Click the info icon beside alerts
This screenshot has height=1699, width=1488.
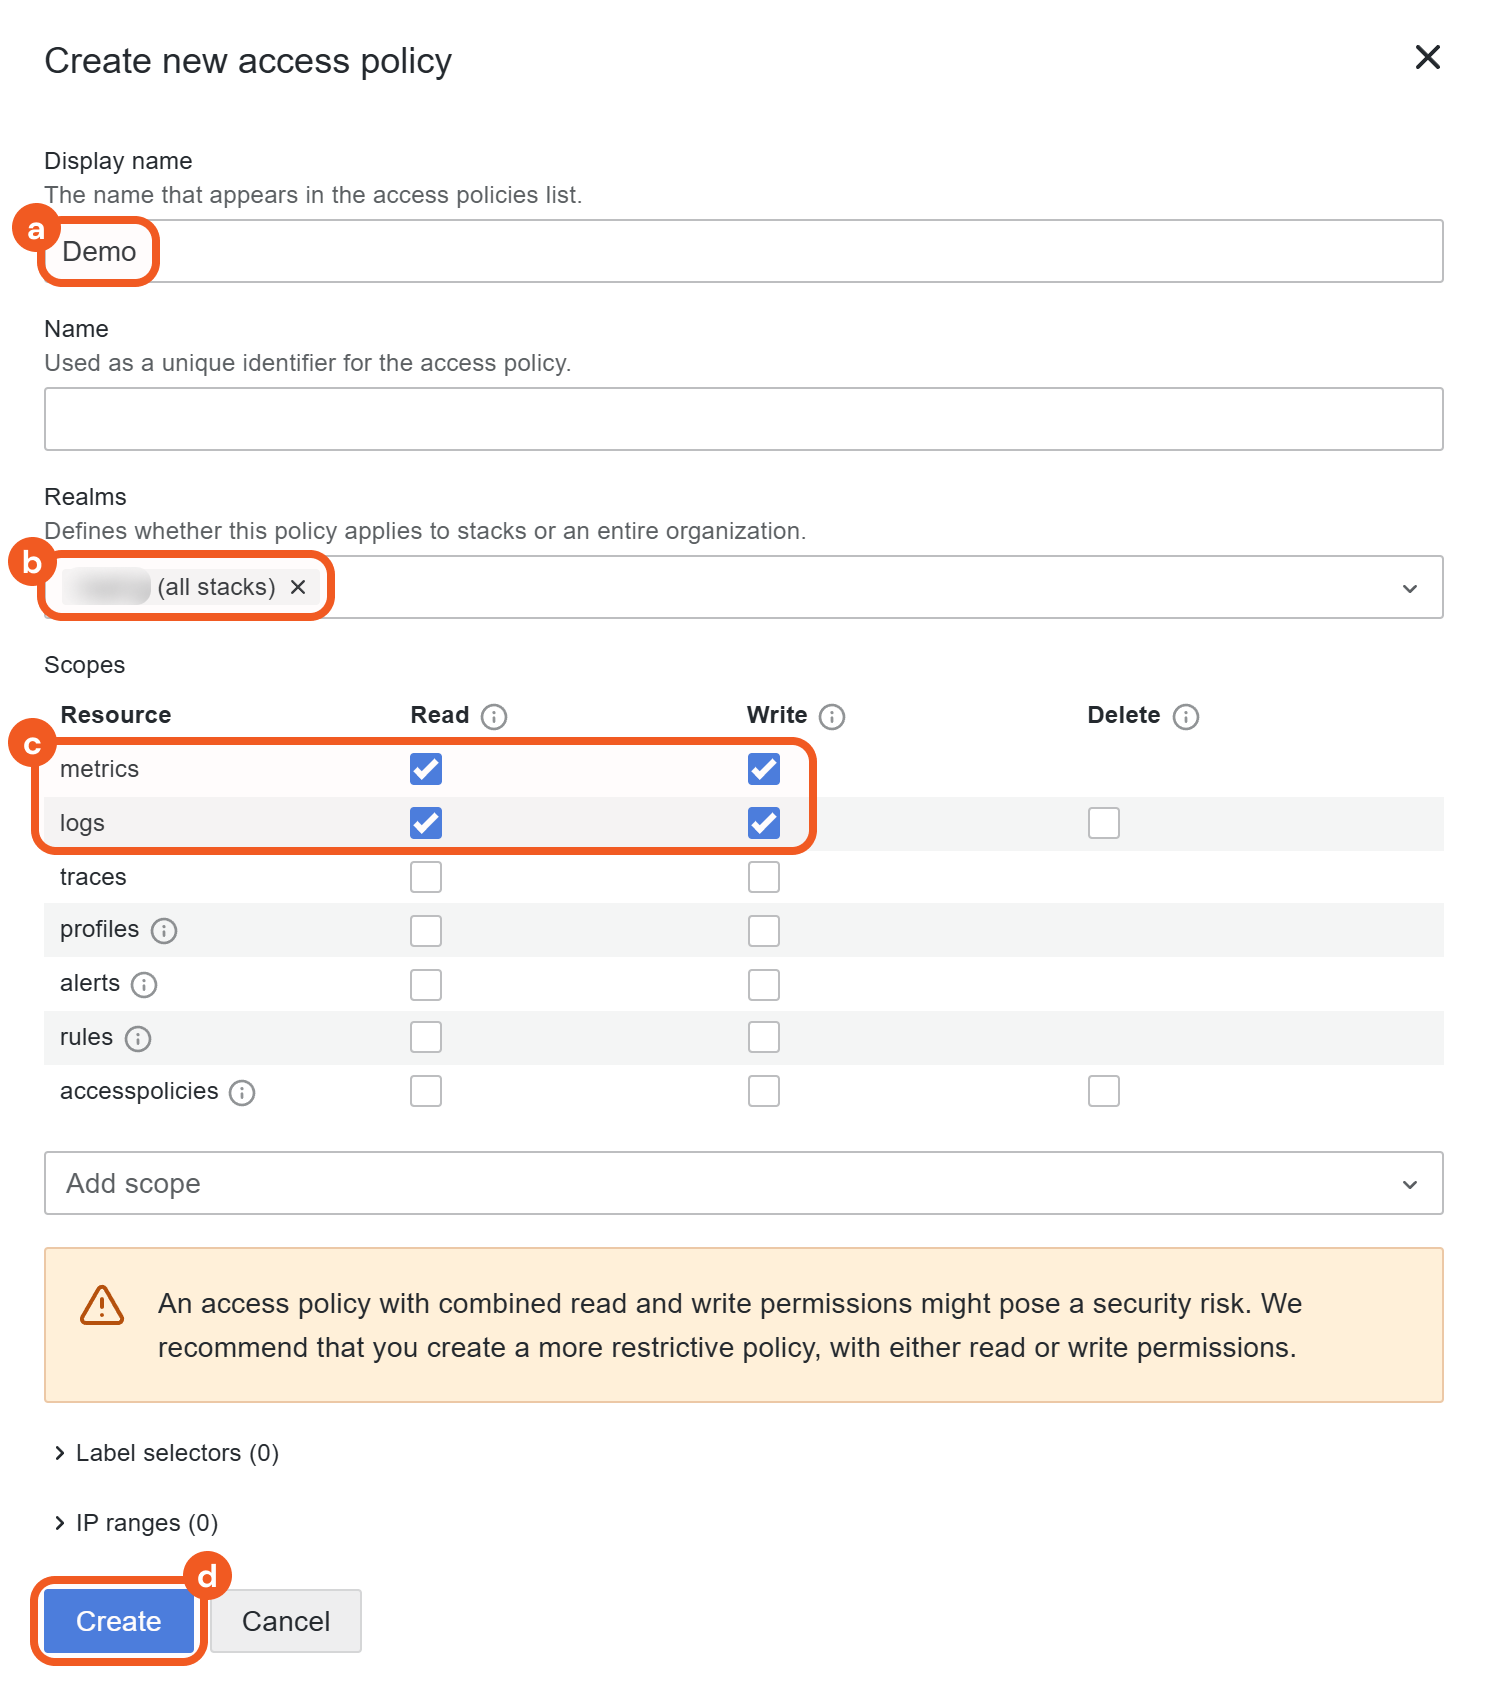[x=144, y=985]
